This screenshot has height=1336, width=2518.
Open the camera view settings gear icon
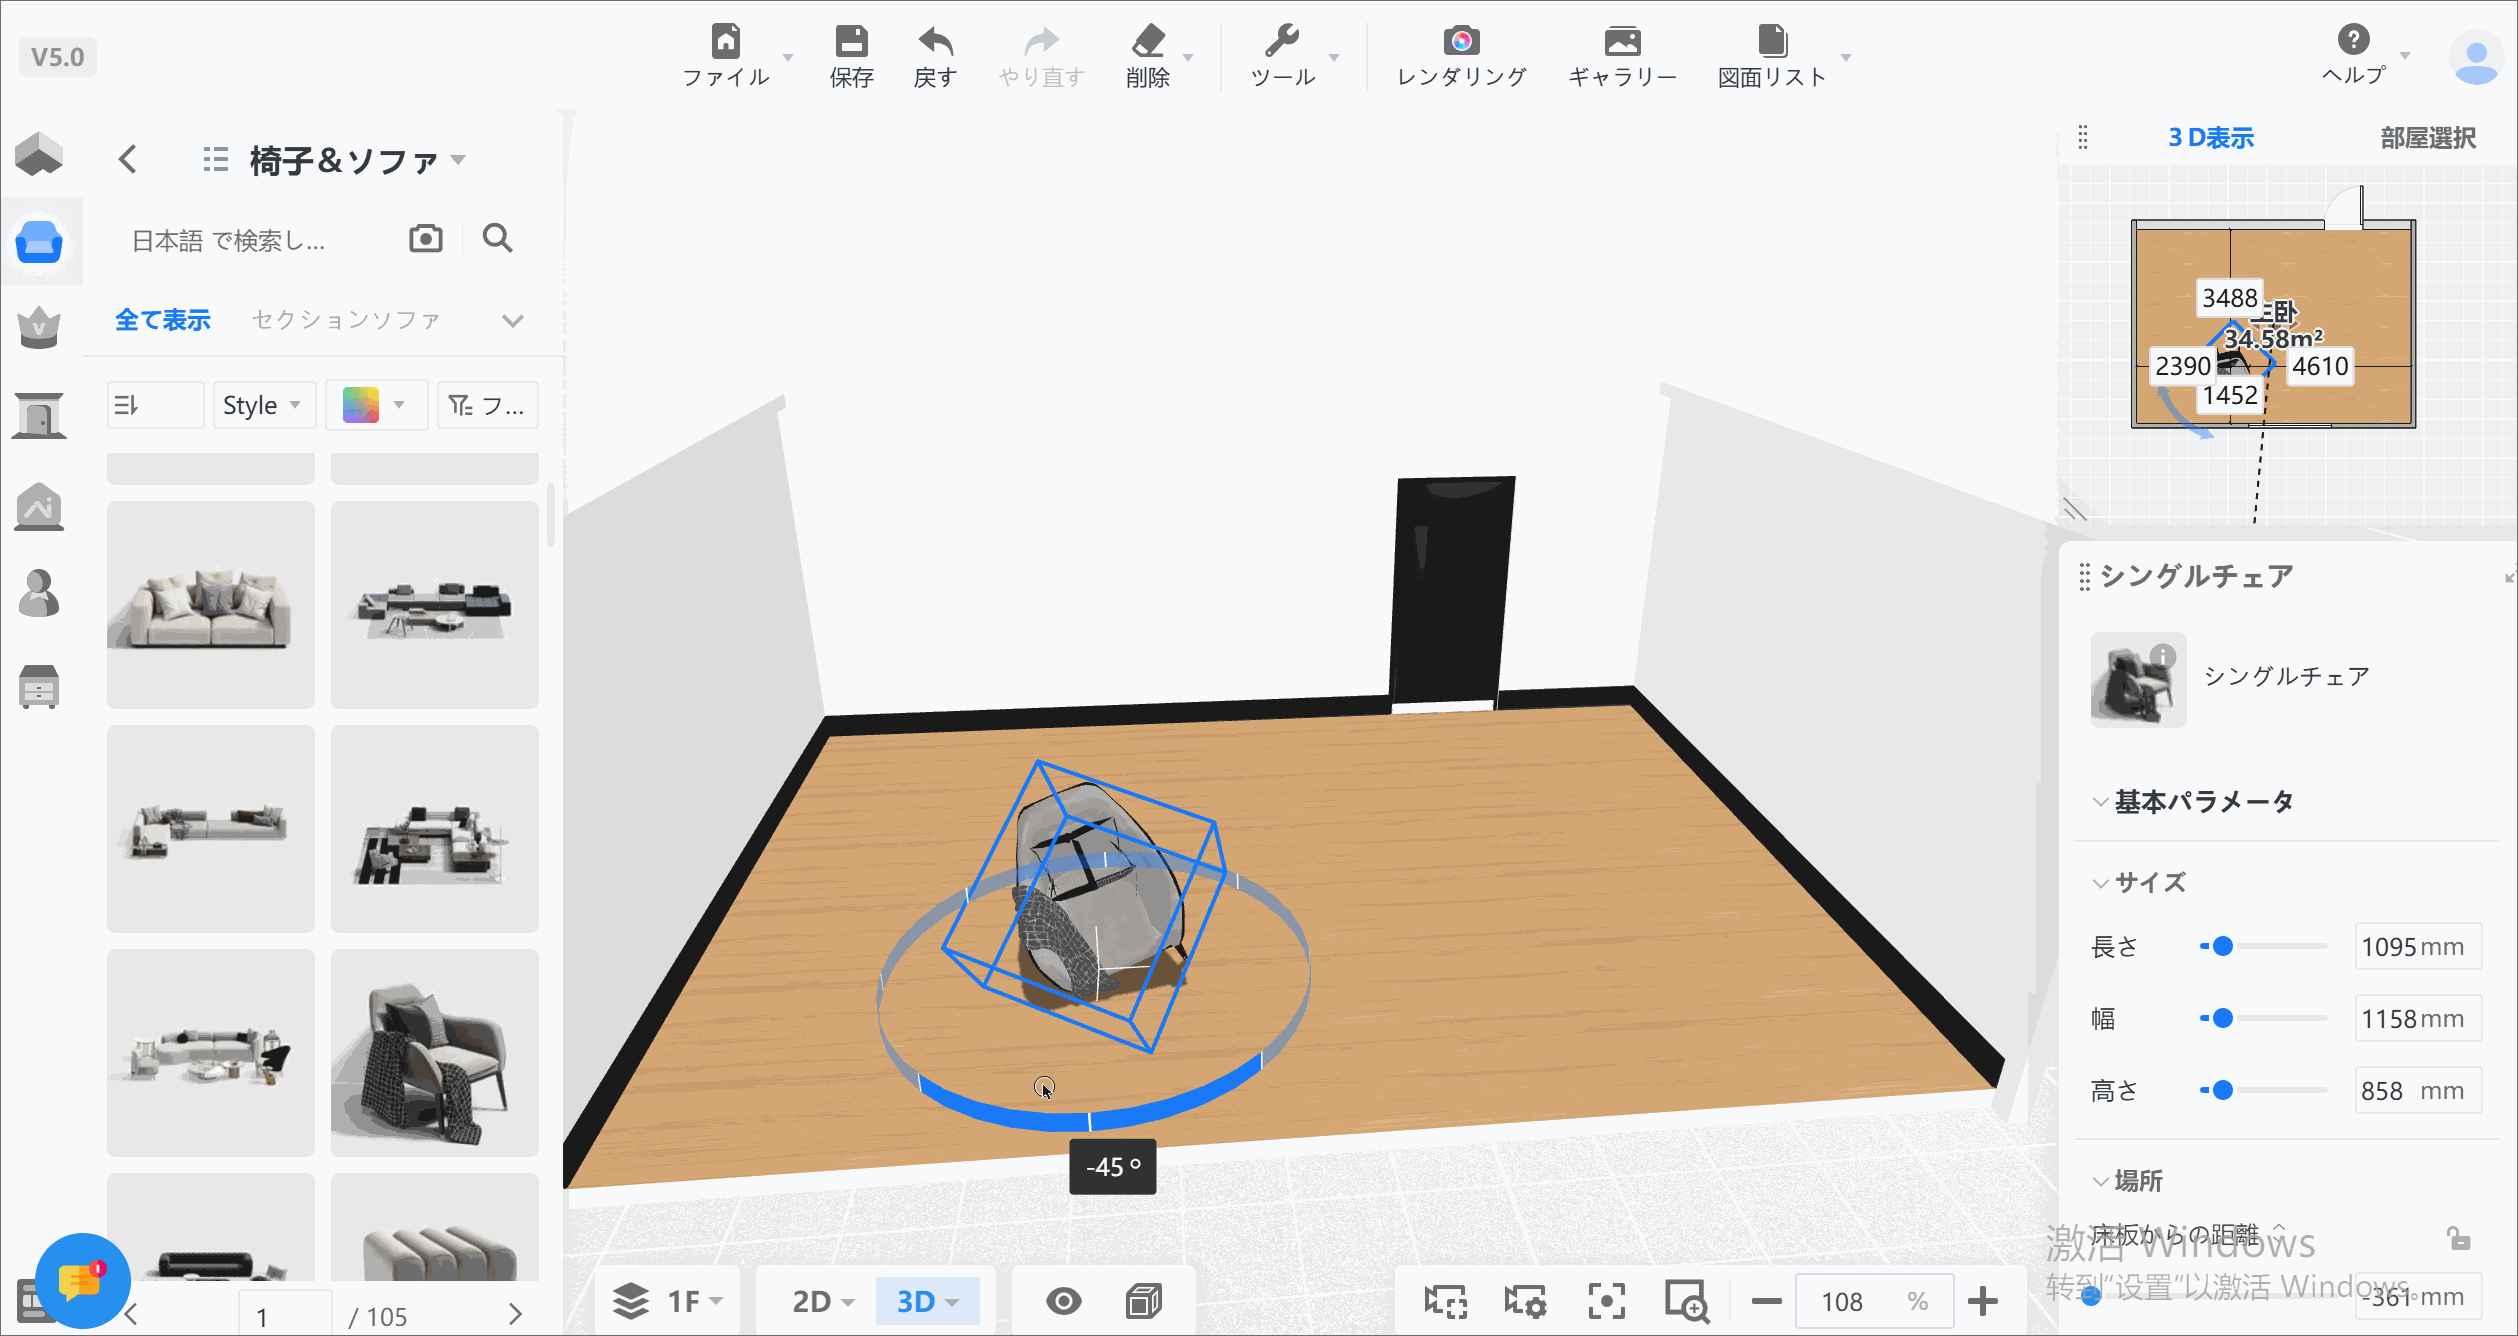(x=1525, y=1302)
